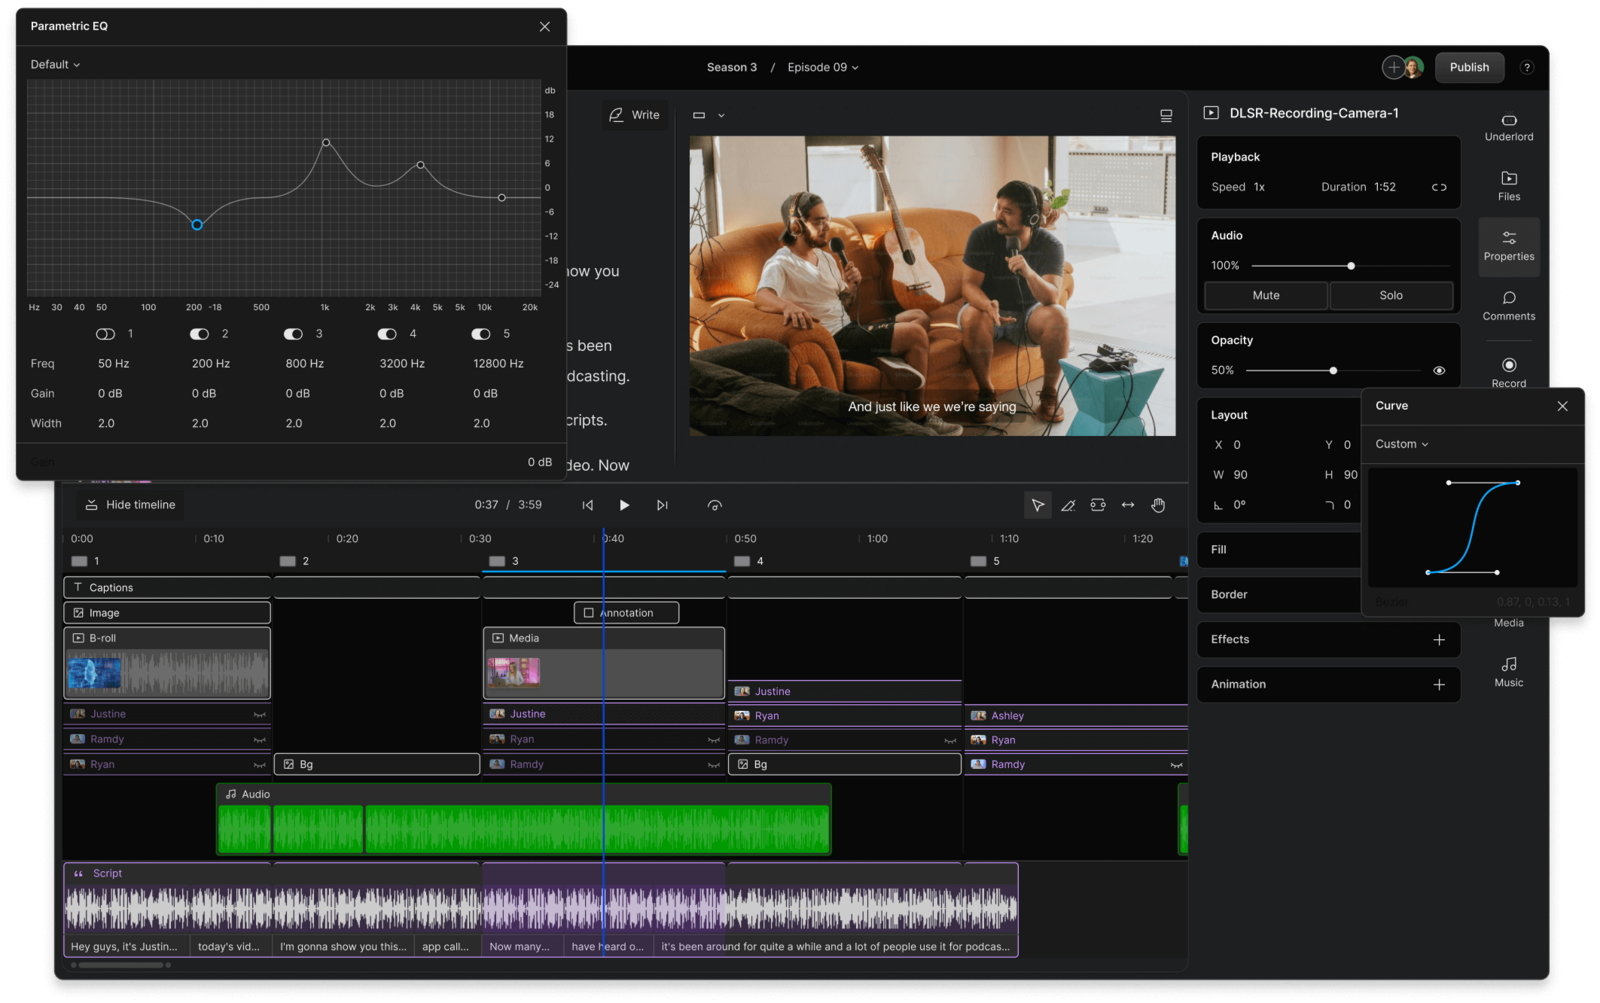Open the Default preset dropdown in Parametric EQ
The height and width of the screenshot is (1003, 1600).
point(54,63)
